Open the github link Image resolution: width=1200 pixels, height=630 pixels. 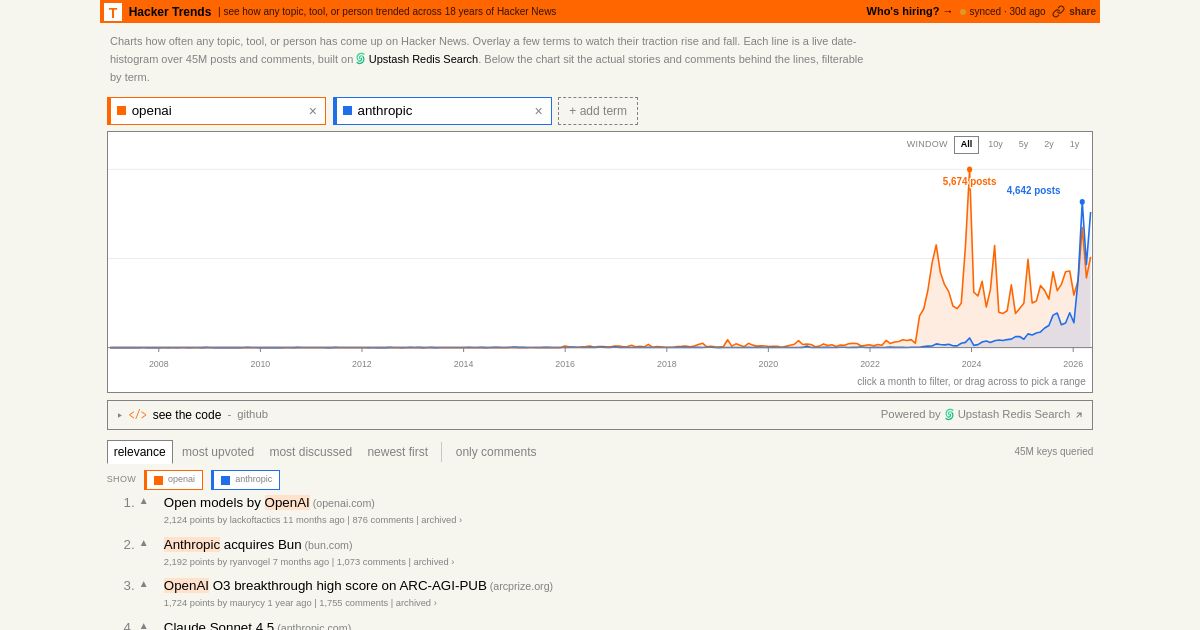point(252,415)
